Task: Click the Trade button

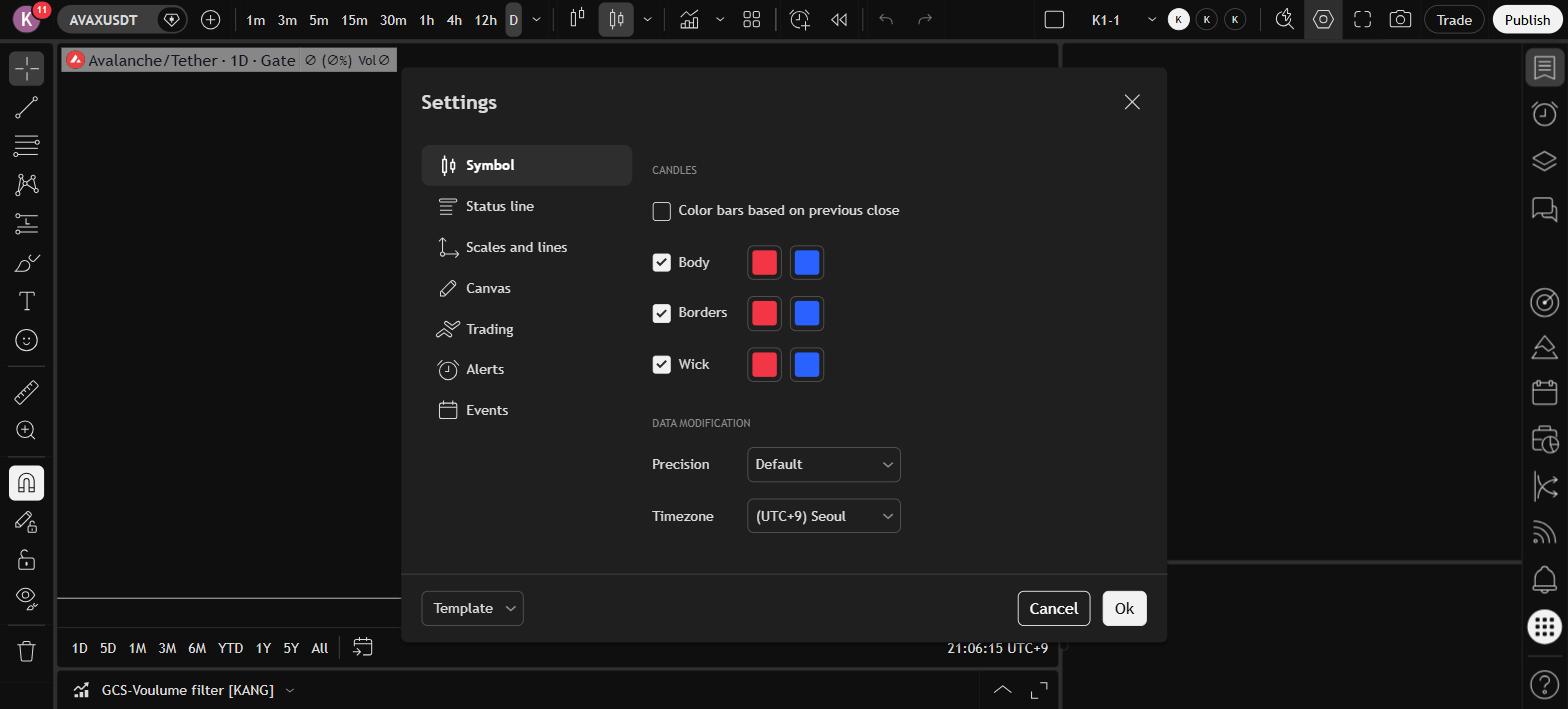Action: [1454, 19]
